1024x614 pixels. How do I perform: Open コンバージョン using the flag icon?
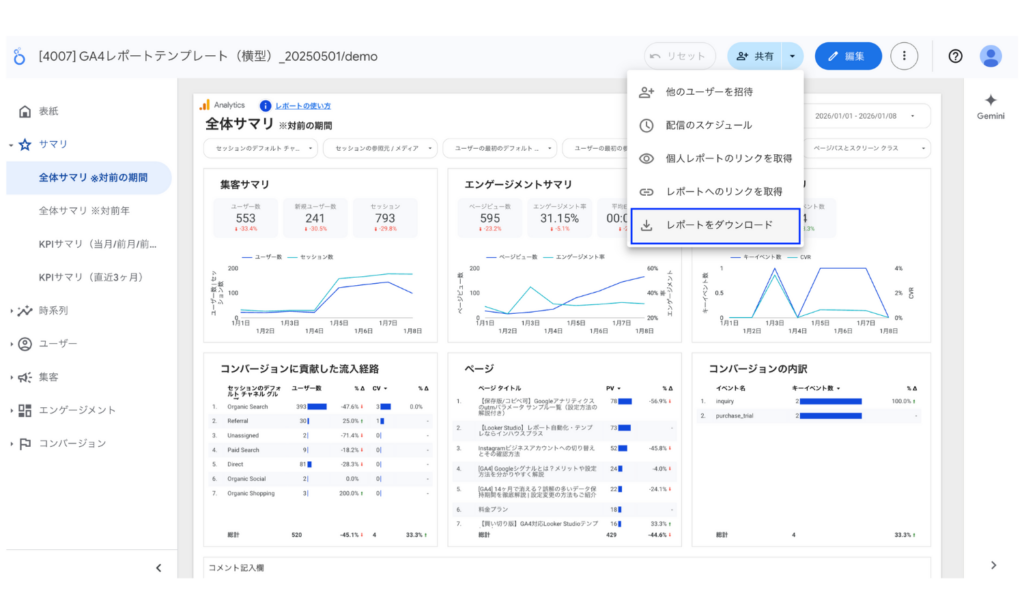tap(25, 442)
